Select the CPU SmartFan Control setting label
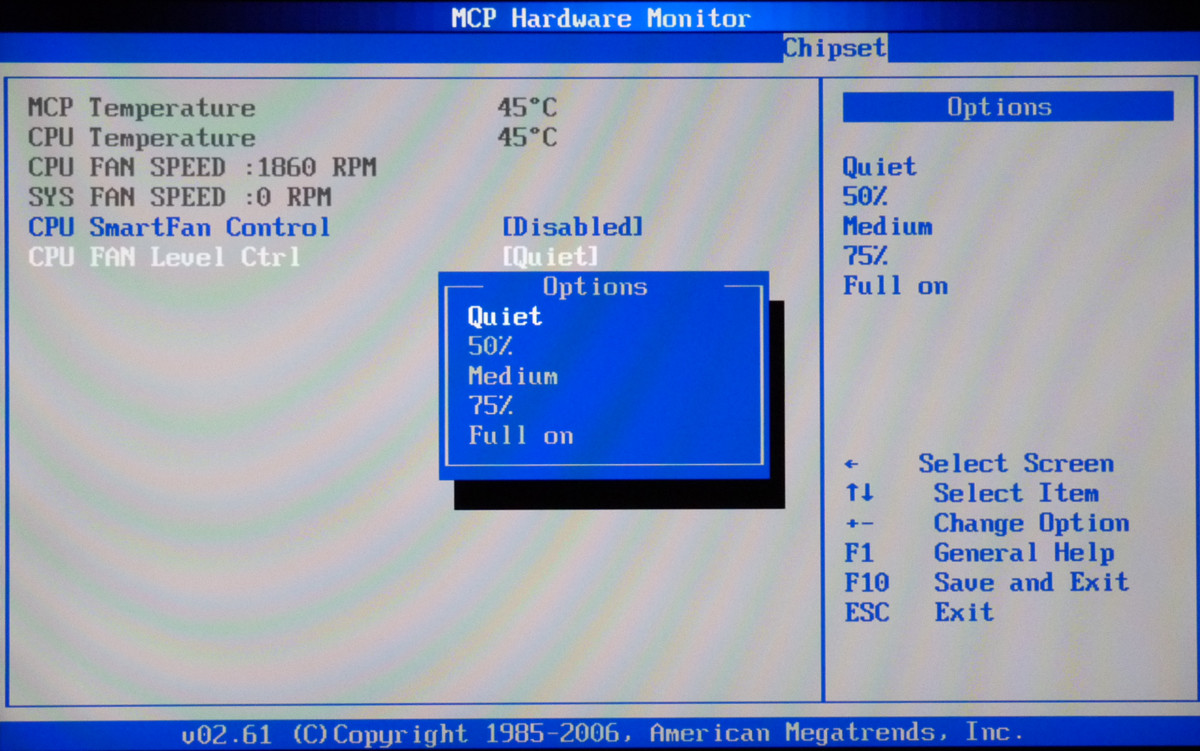This screenshot has width=1200, height=751. (x=179, y=228)
